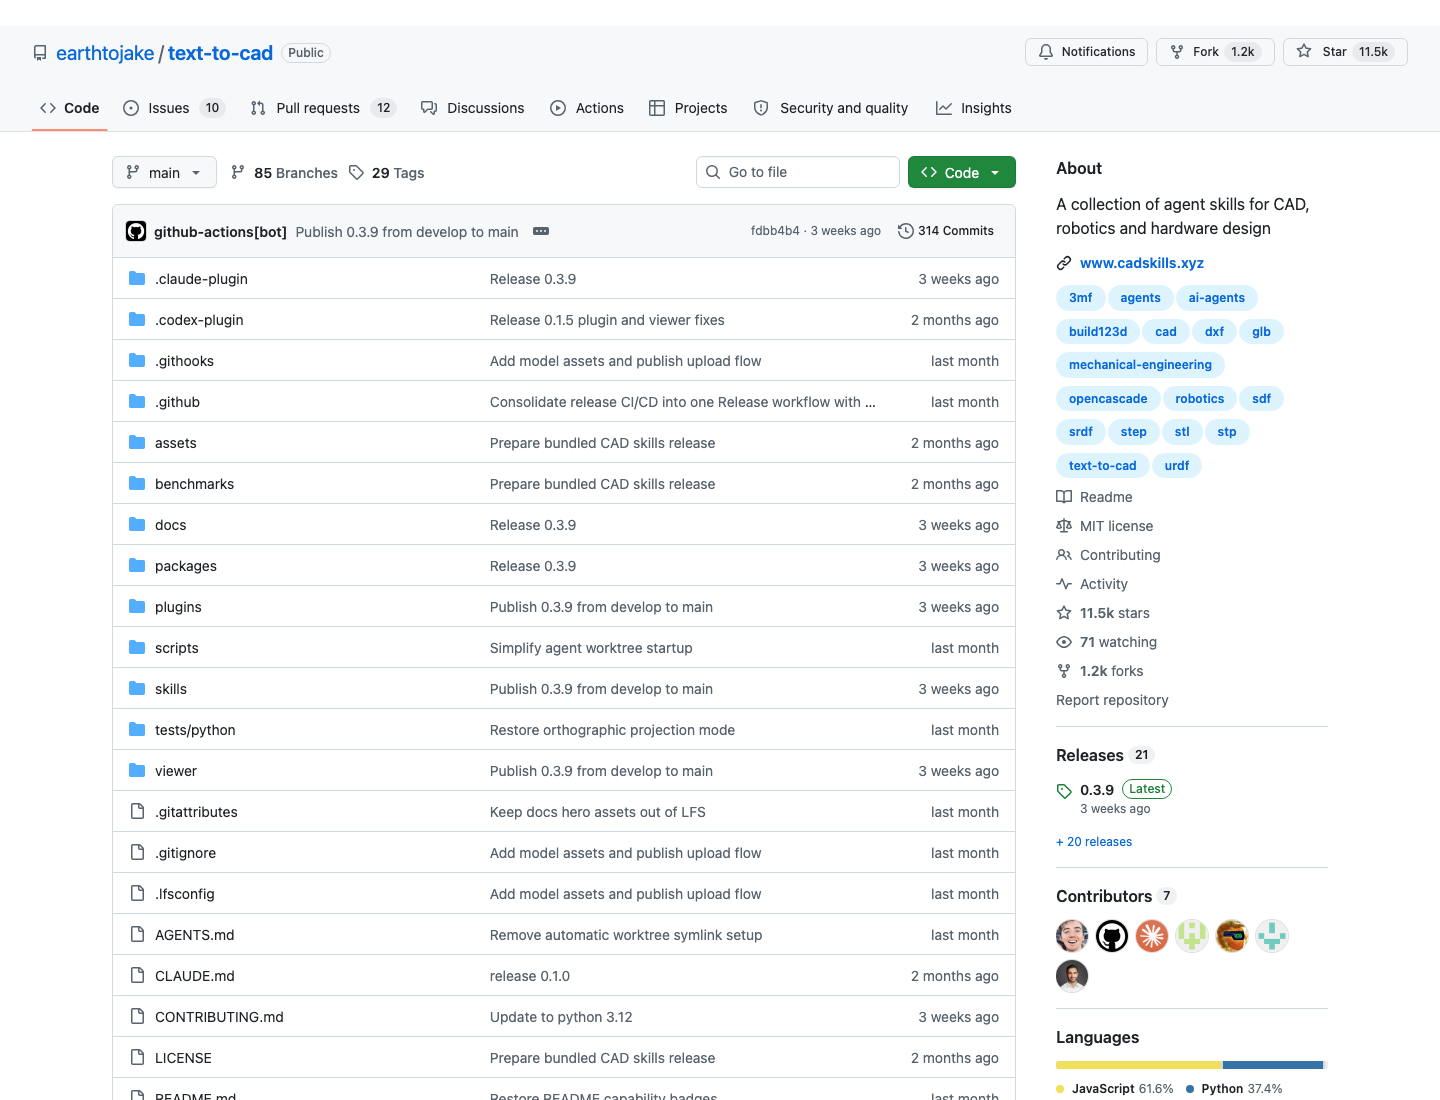Click the repository book icon beside earthtojake
The height and width of the screenshot is (1100, 1440).
coord(40,53)
